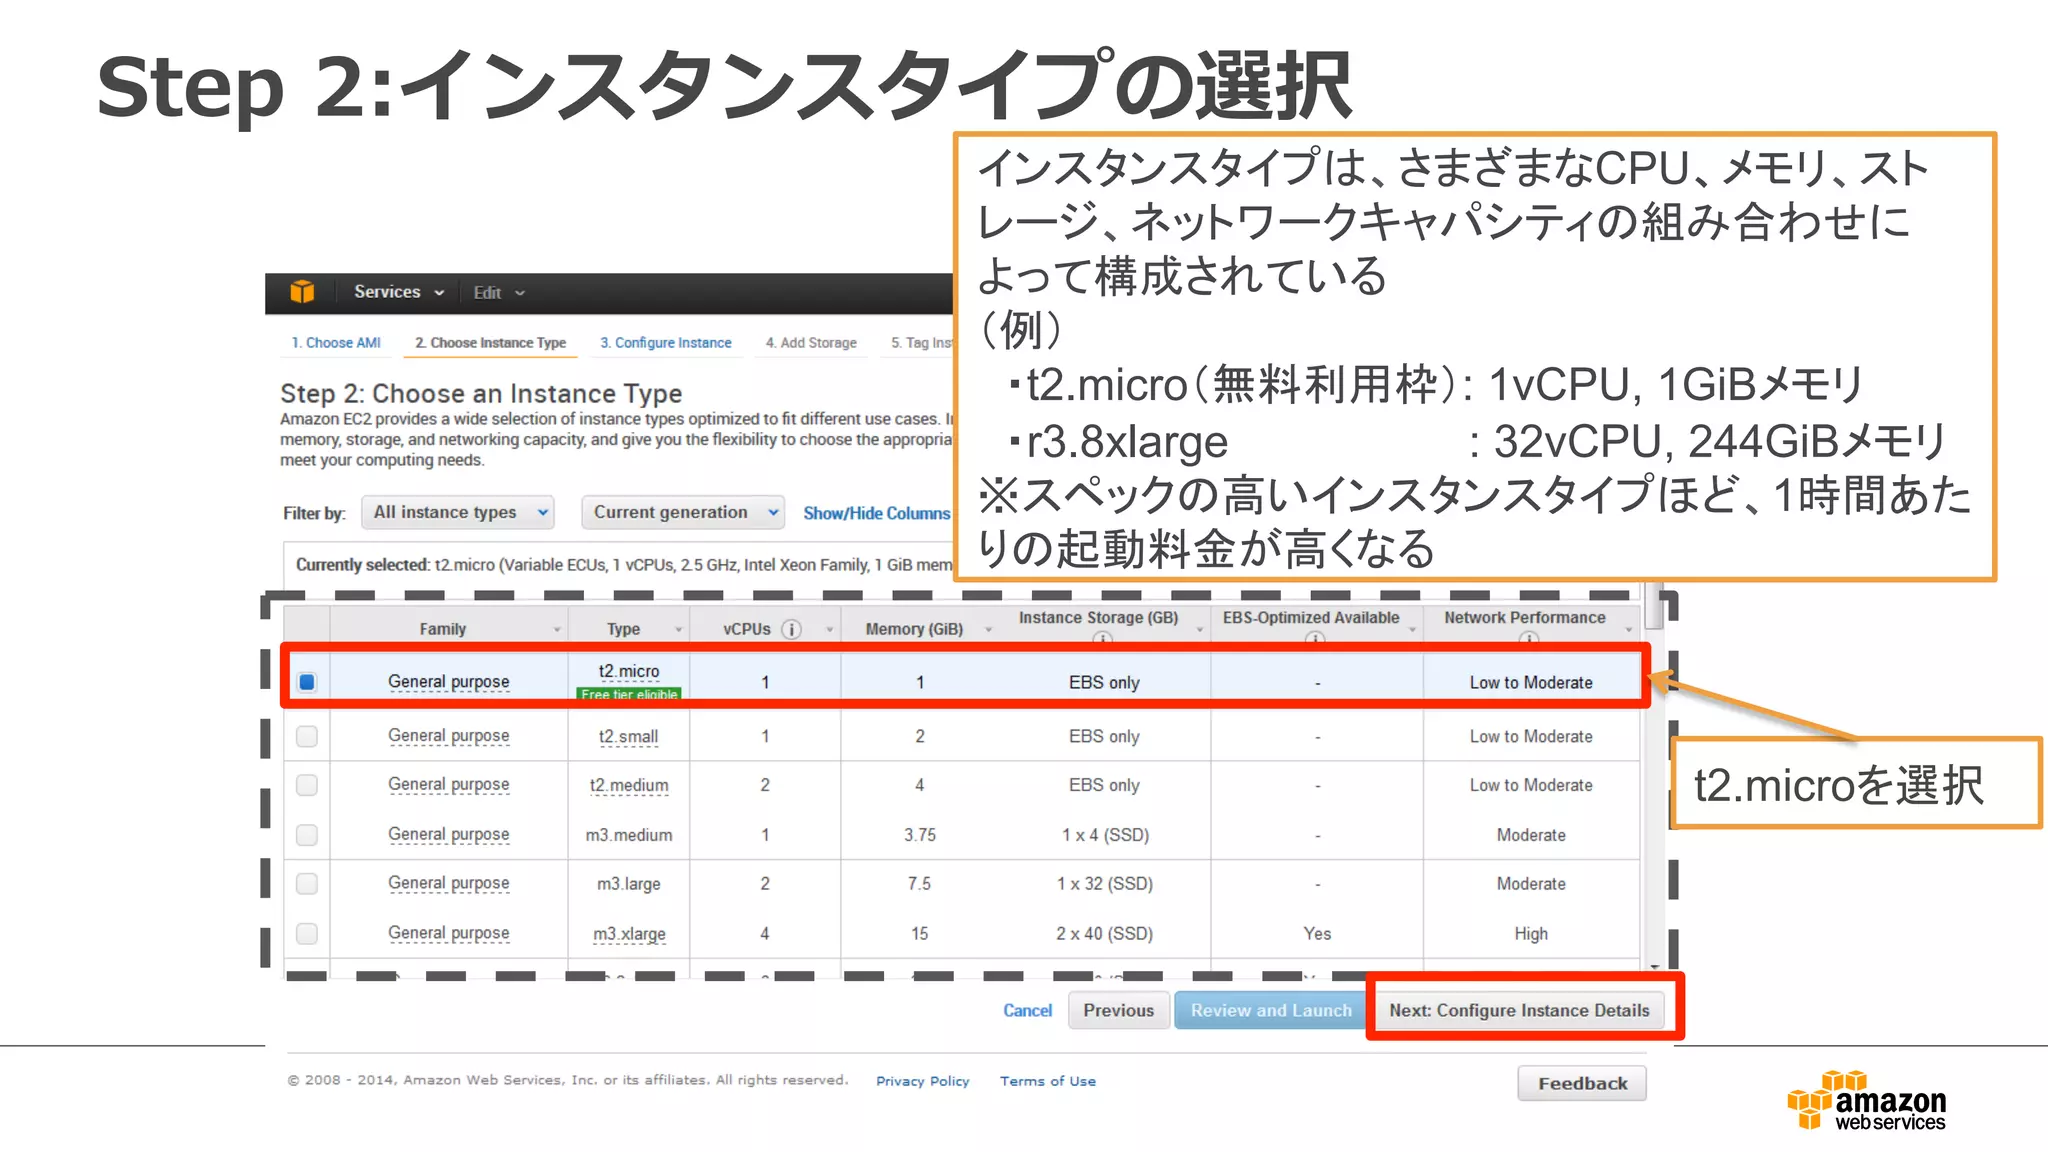Screen dimensions: 2048x1152
Task: Open the Type column sort arrow
Action: tap(678, 630)
